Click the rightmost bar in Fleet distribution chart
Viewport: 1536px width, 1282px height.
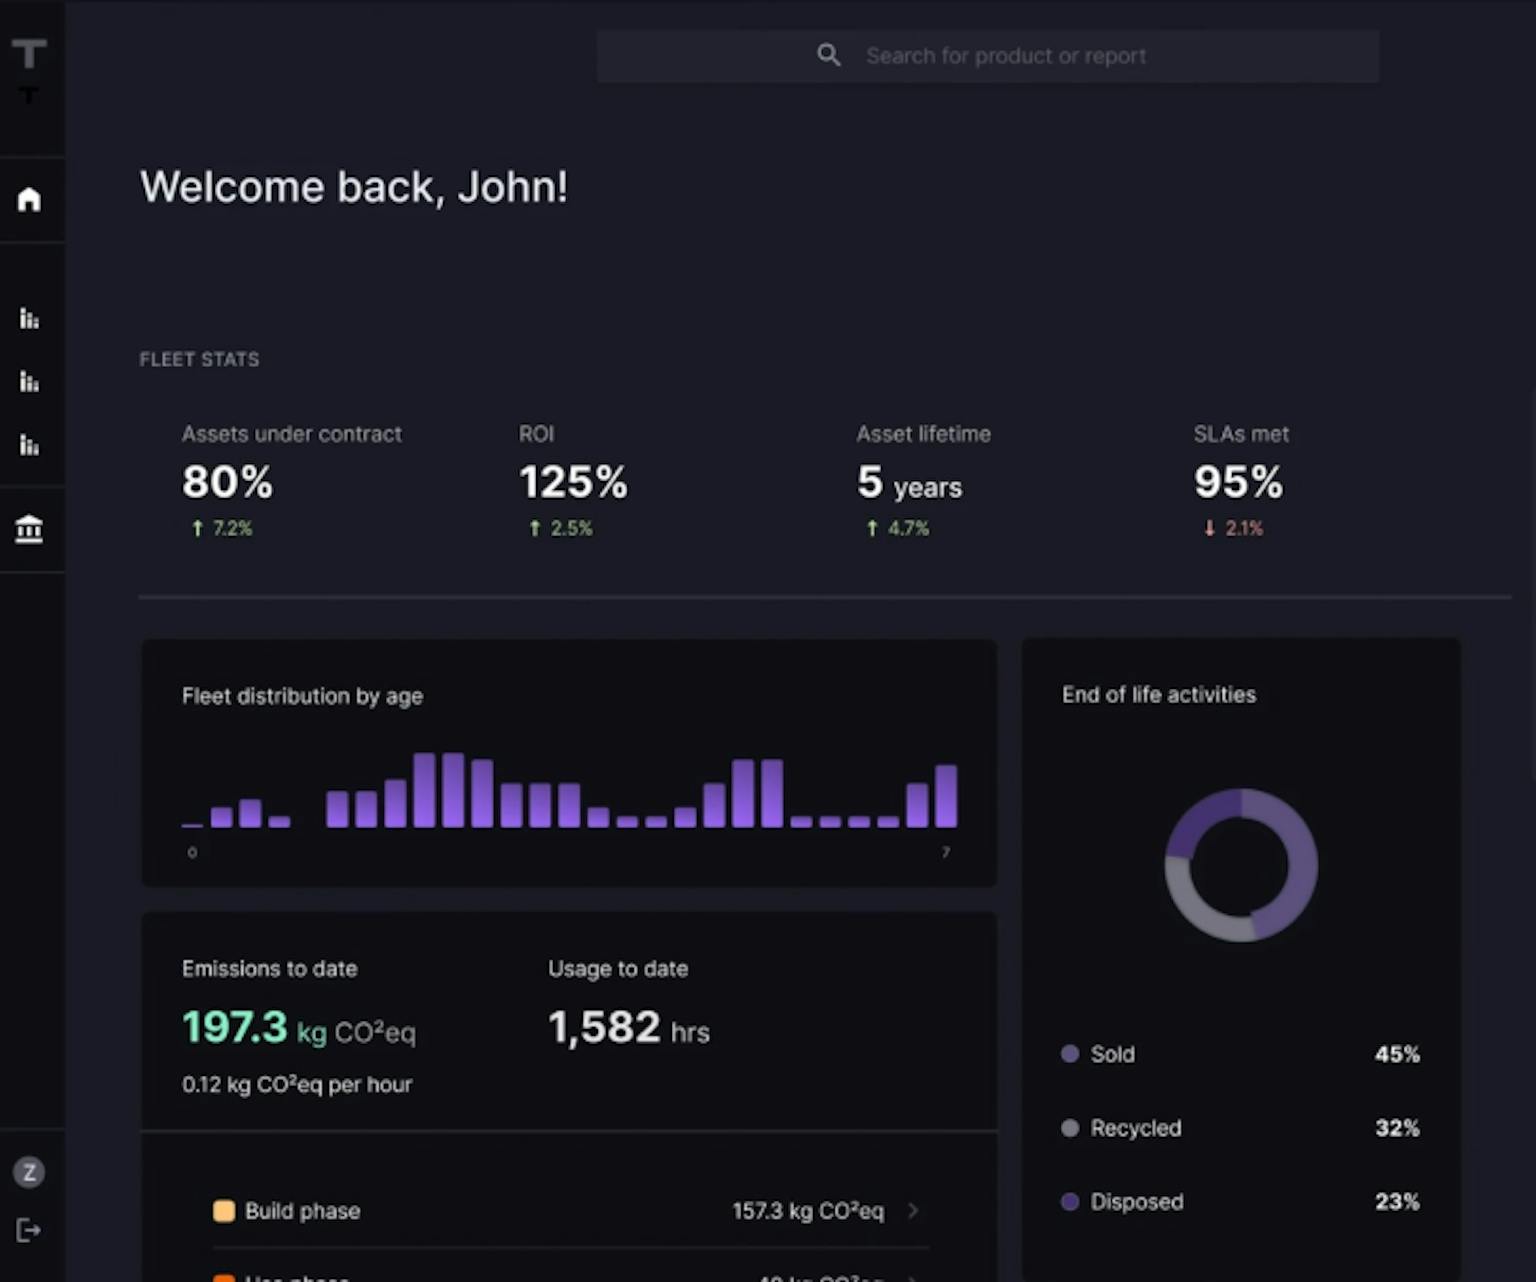coord(946,796)
